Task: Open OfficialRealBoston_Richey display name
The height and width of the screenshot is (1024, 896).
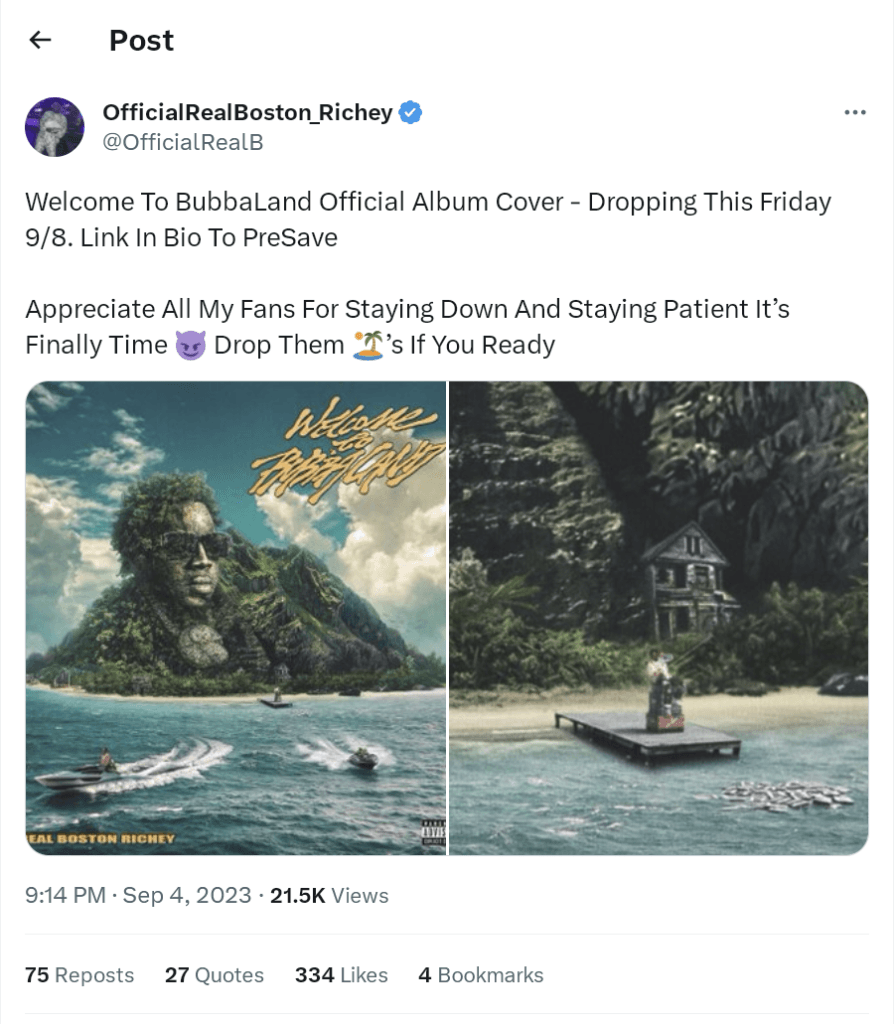Action: 248,112
